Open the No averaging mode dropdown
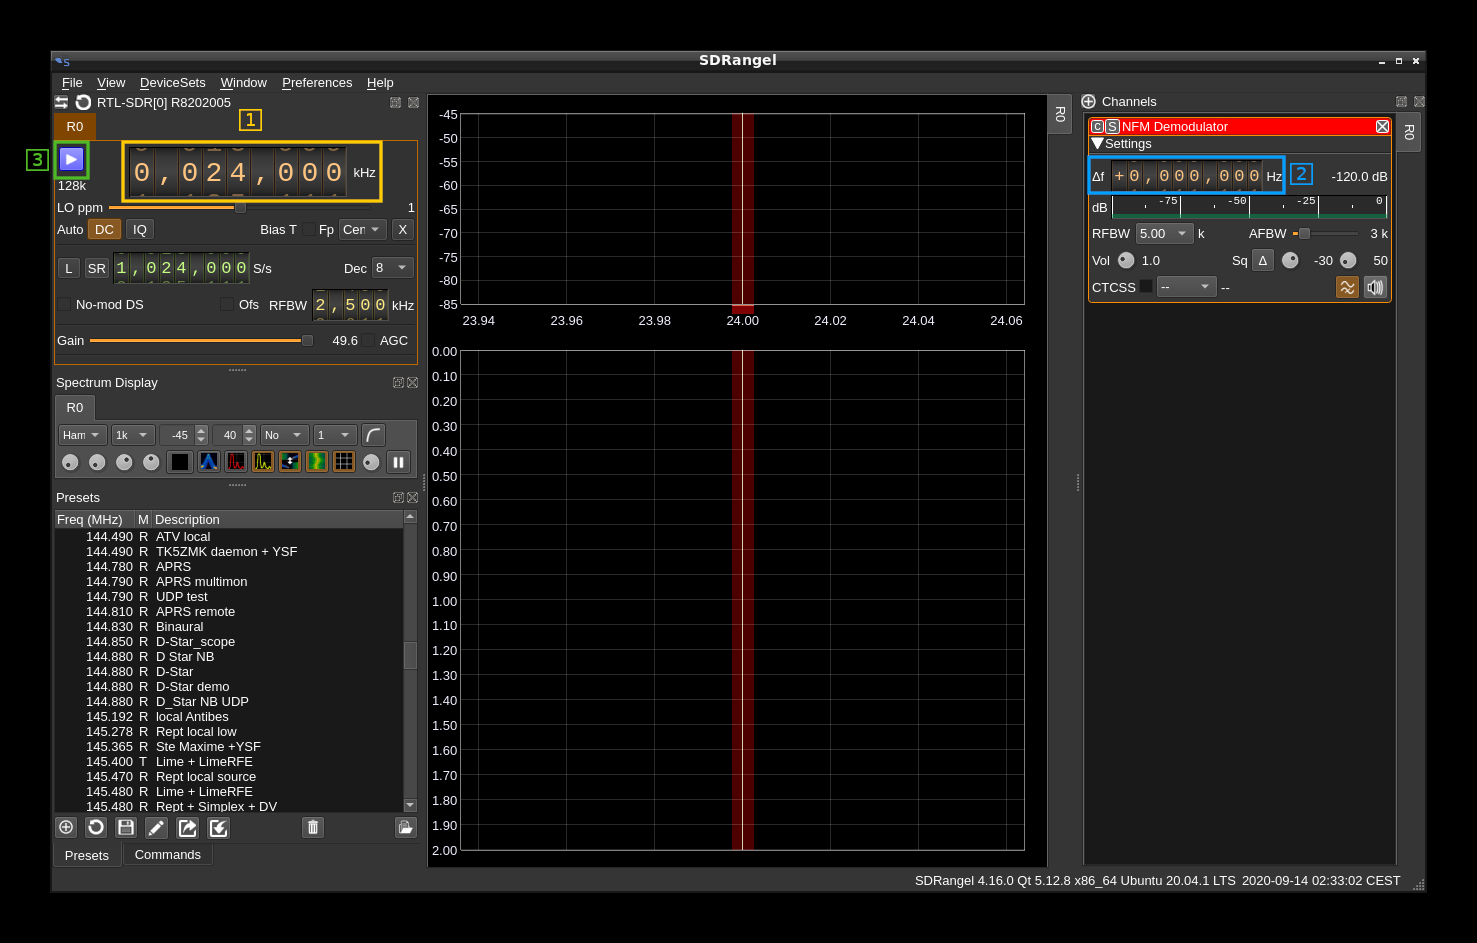This screenshot has width=1477, height=943. 284,435
